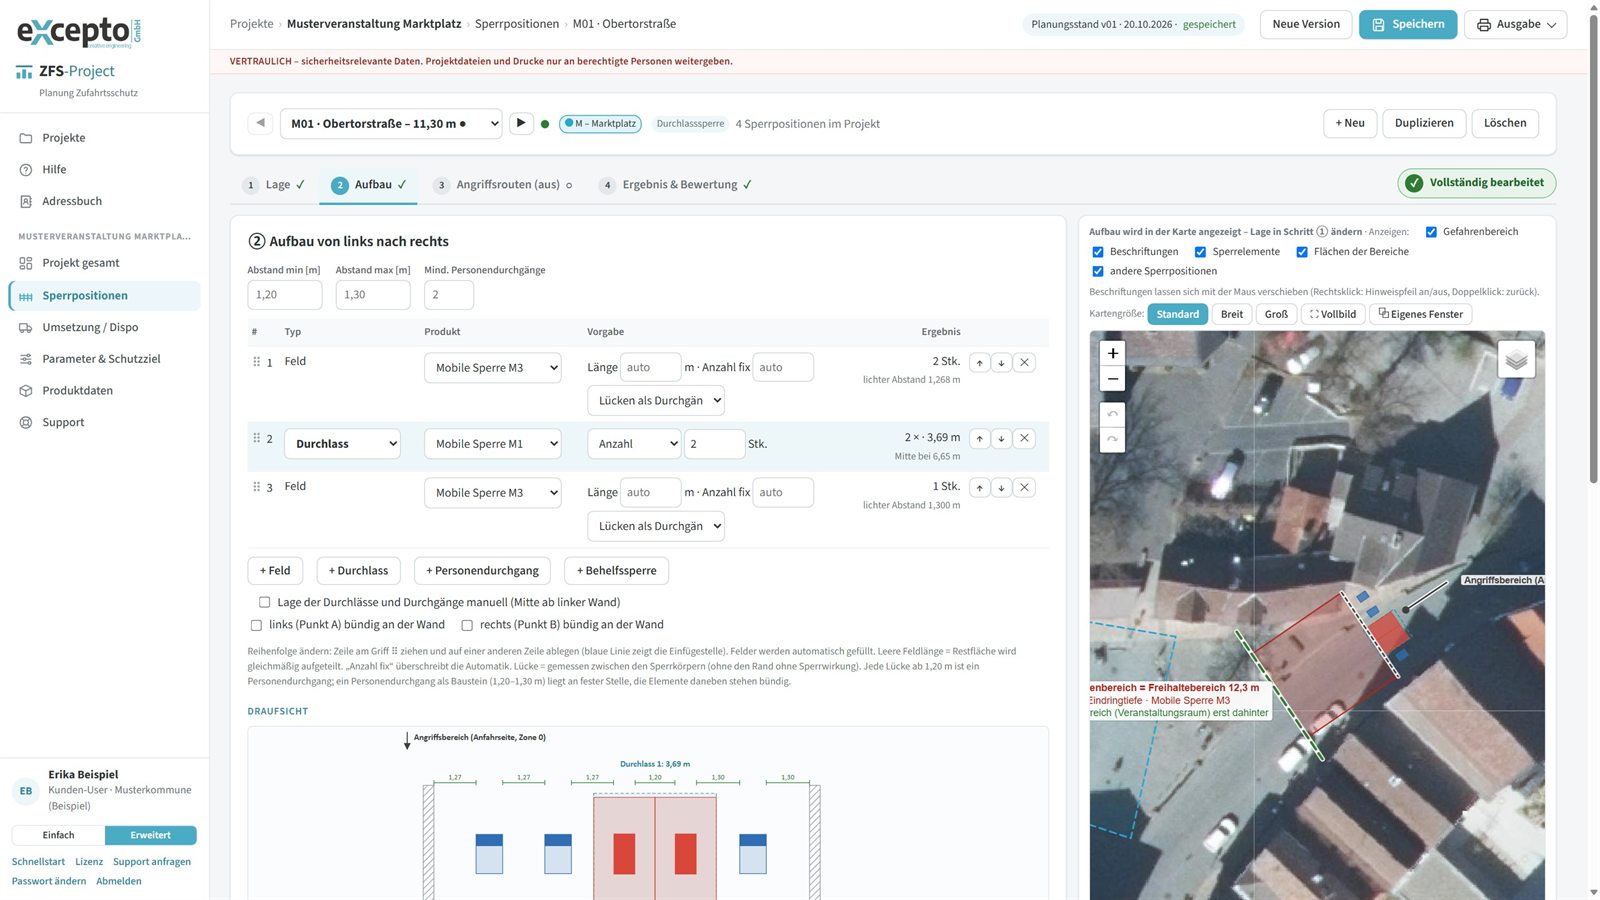Go to next Sperrposition arrow
1600x900 pixels.
(521, 123)
